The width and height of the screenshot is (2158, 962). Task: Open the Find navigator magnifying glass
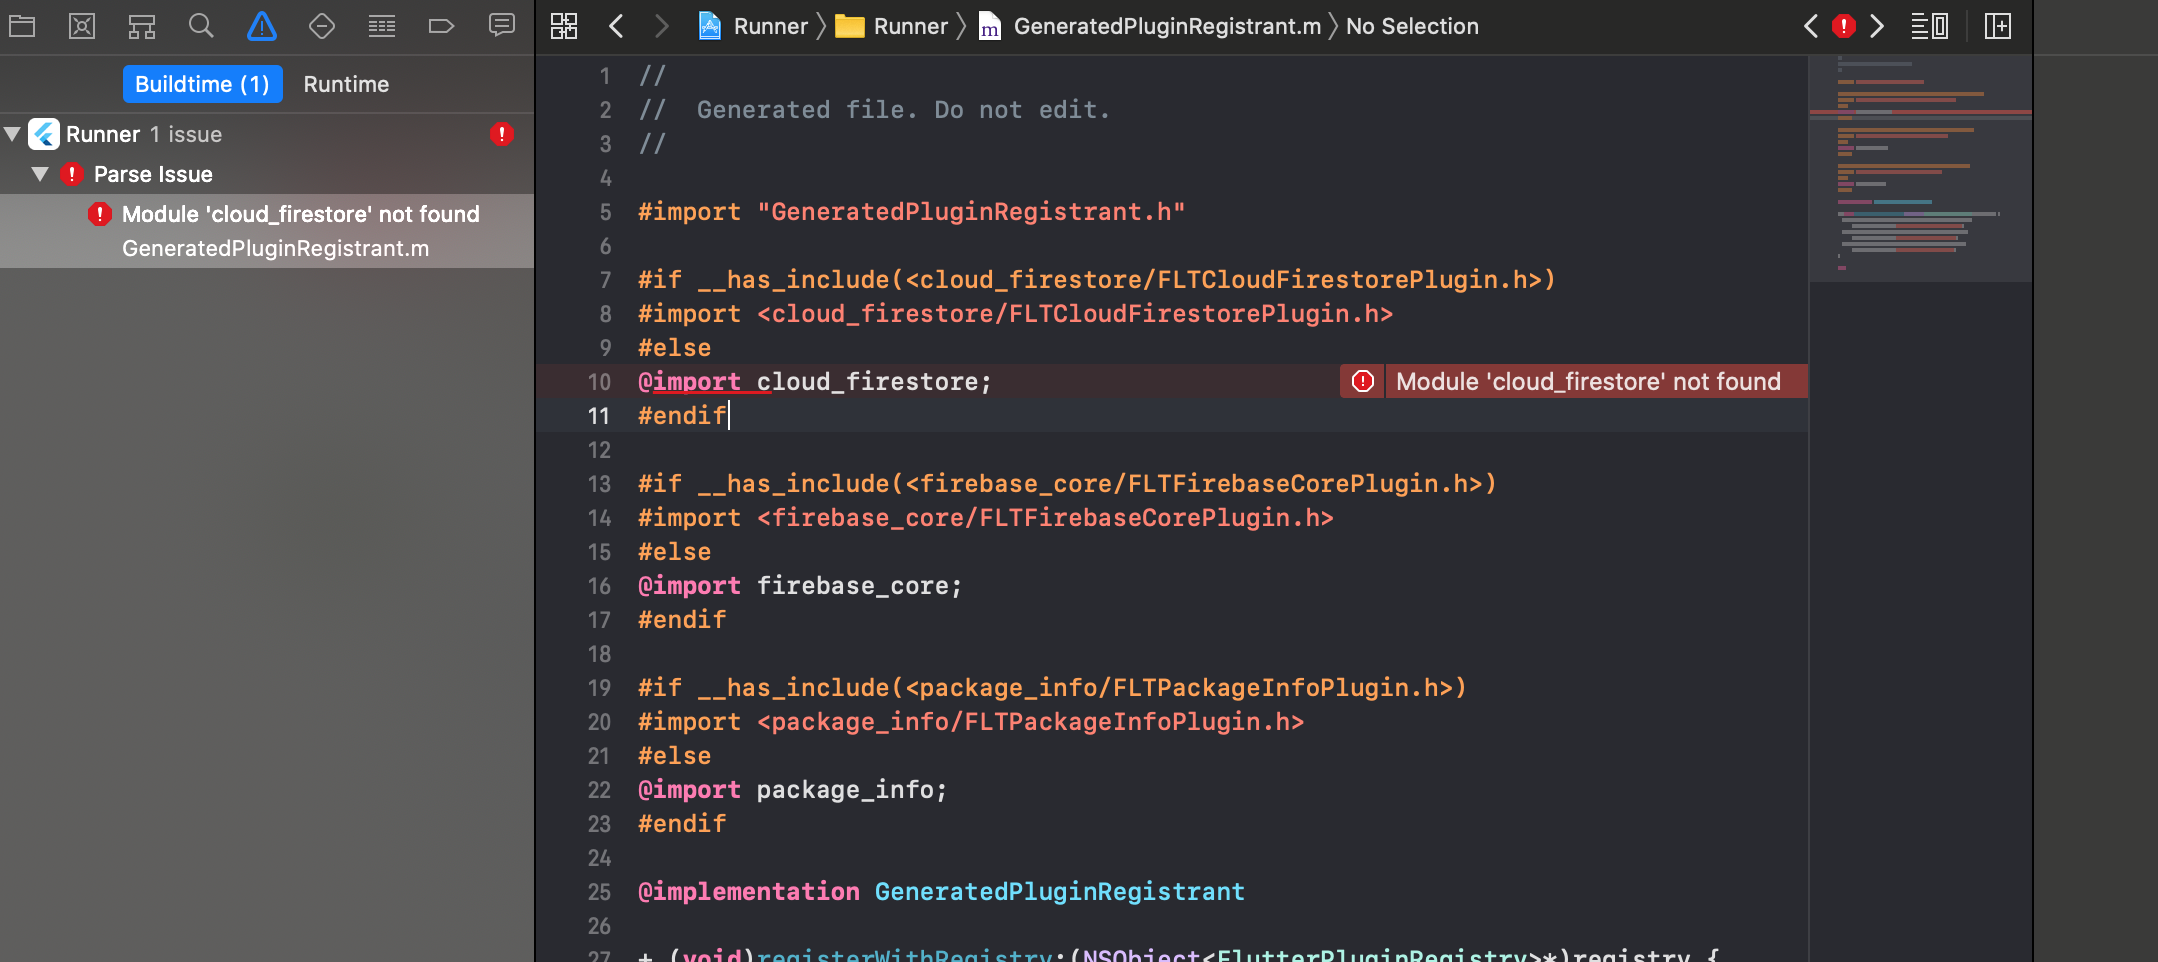(202, 26)
